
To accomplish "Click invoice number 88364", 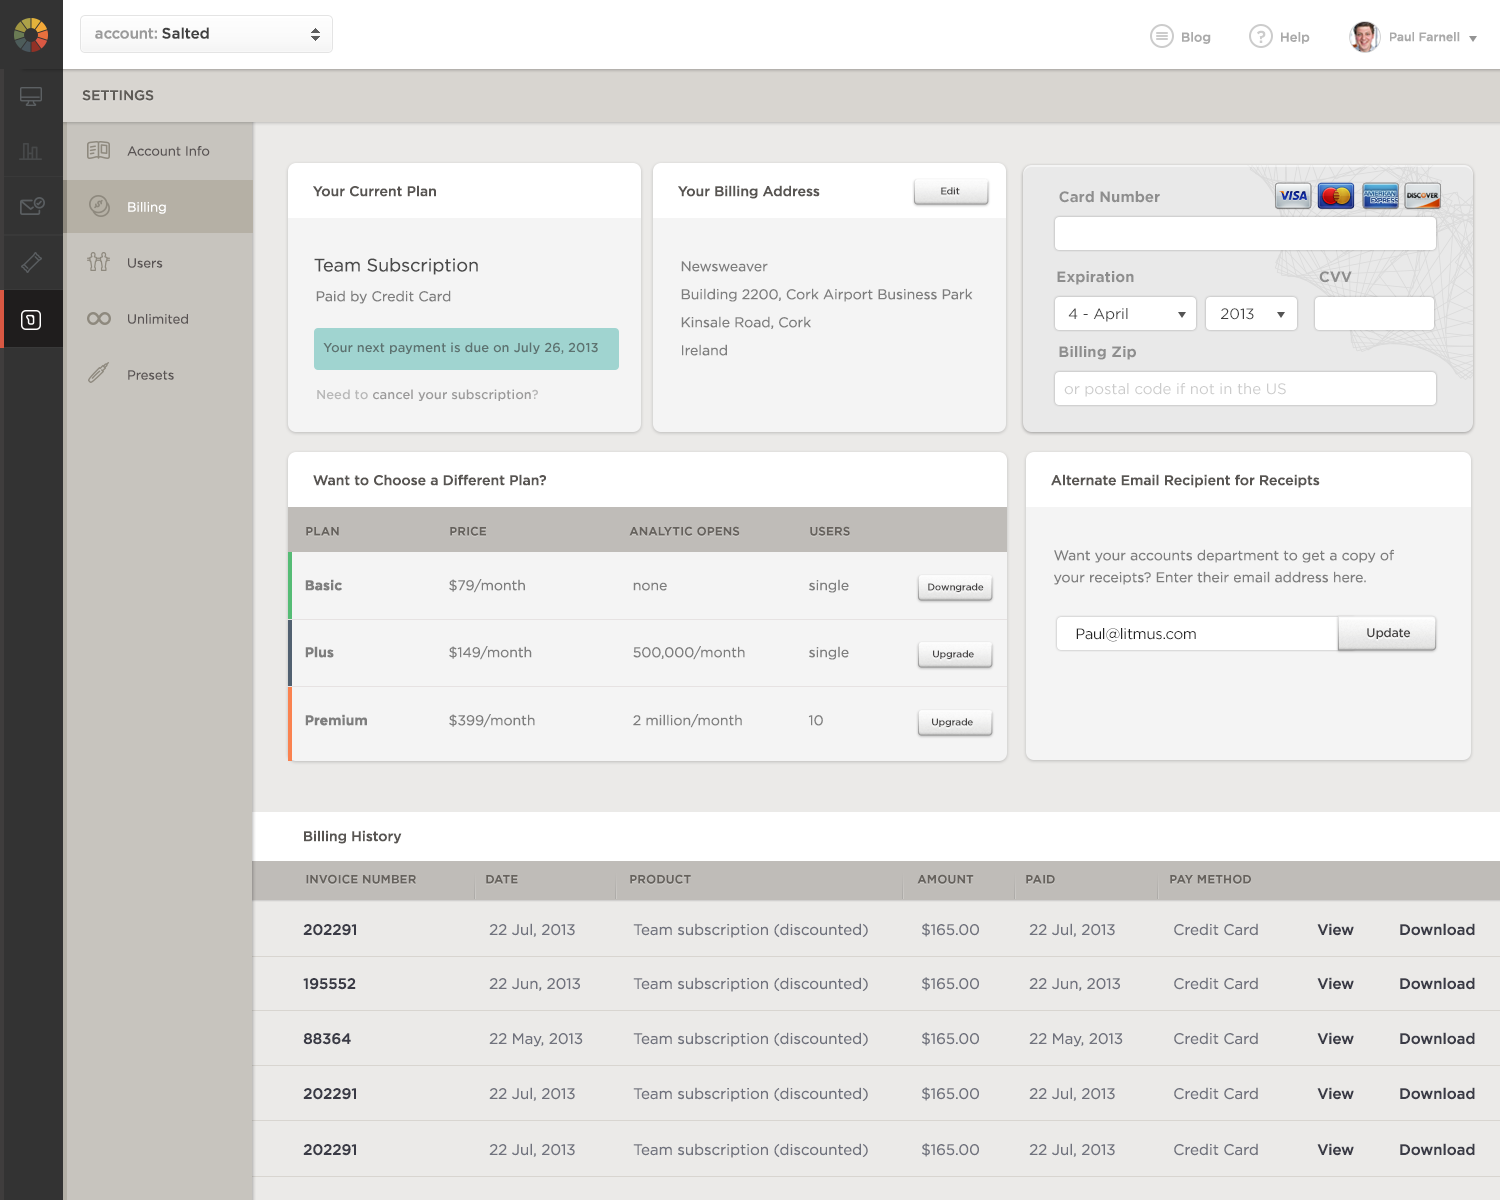I will tap(327, 1039).
